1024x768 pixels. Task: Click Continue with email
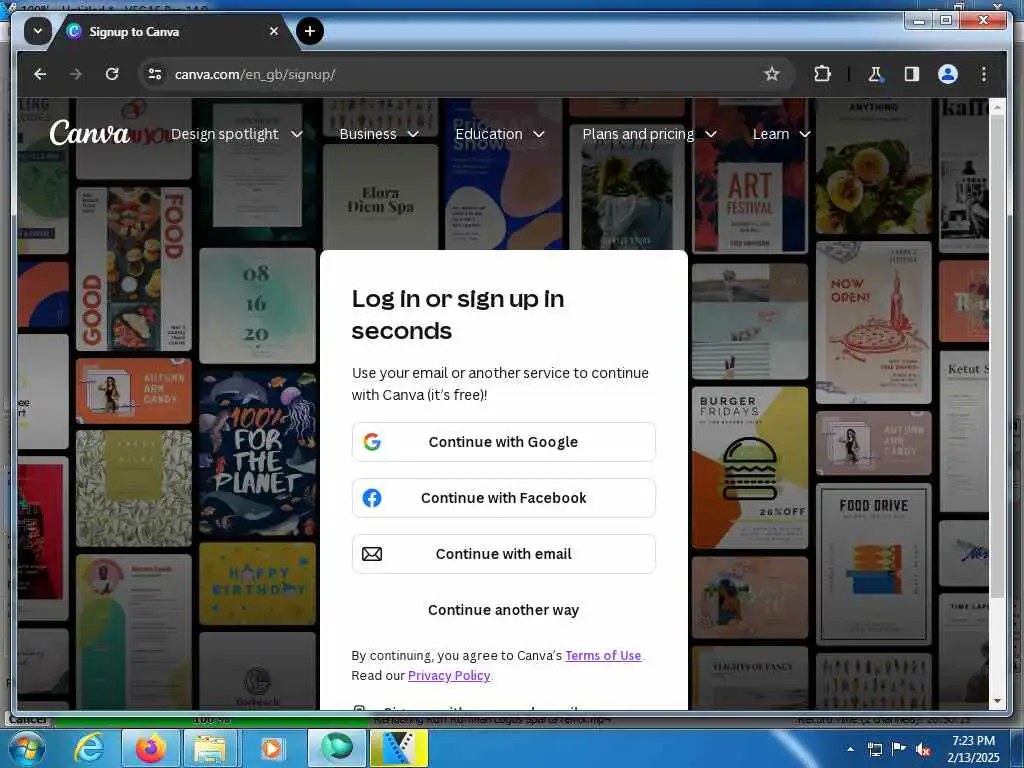[x=504, y=554]
